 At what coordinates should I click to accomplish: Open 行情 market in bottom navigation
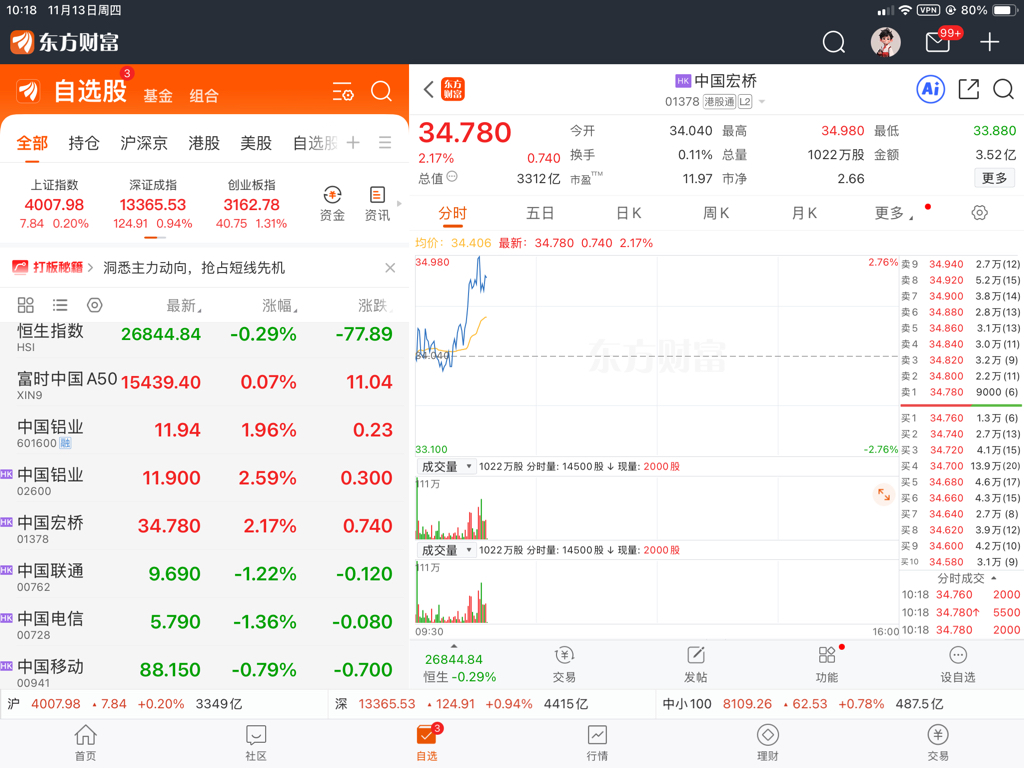coord(597,743)
